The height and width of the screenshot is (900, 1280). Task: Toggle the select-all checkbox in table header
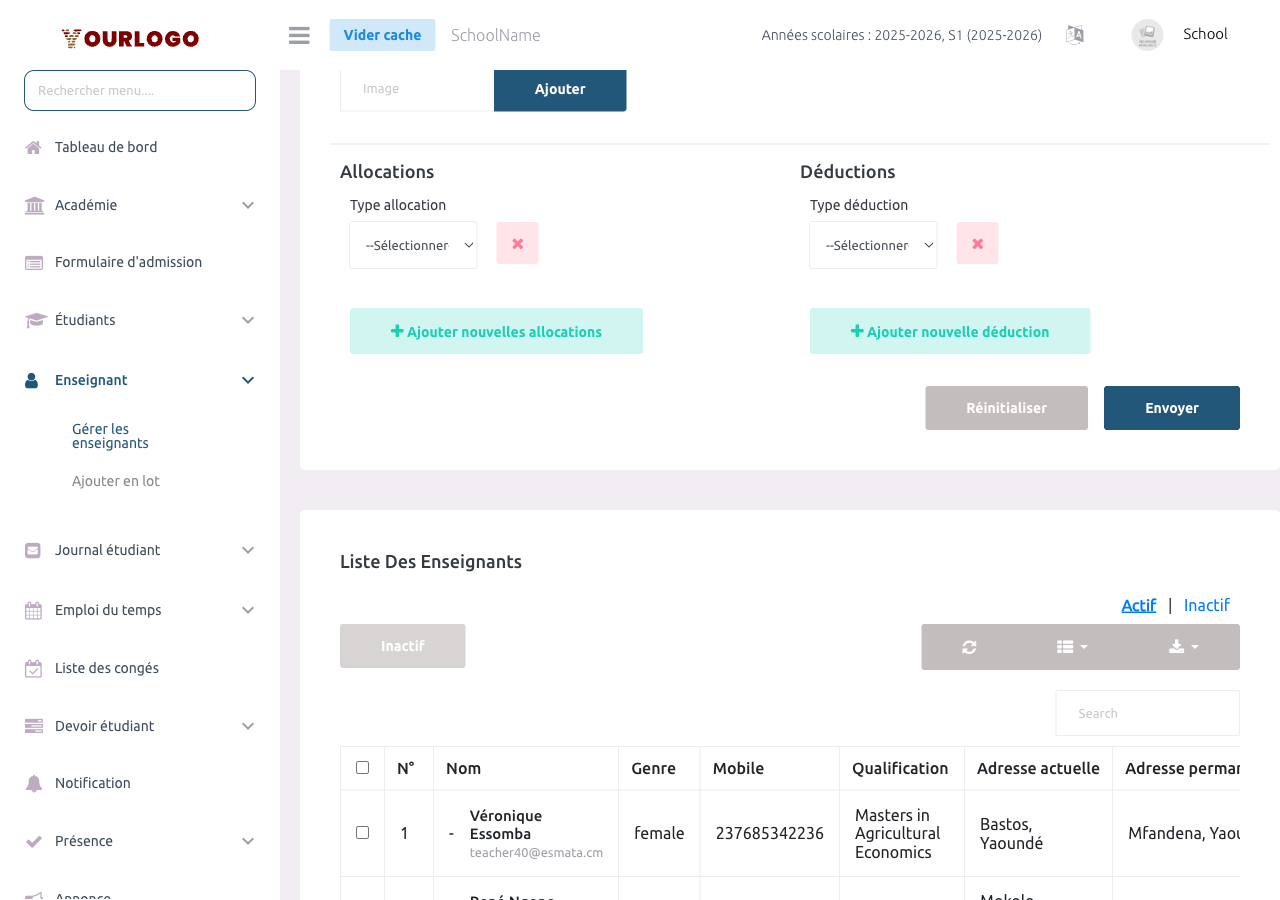click(x=362, y=768)
